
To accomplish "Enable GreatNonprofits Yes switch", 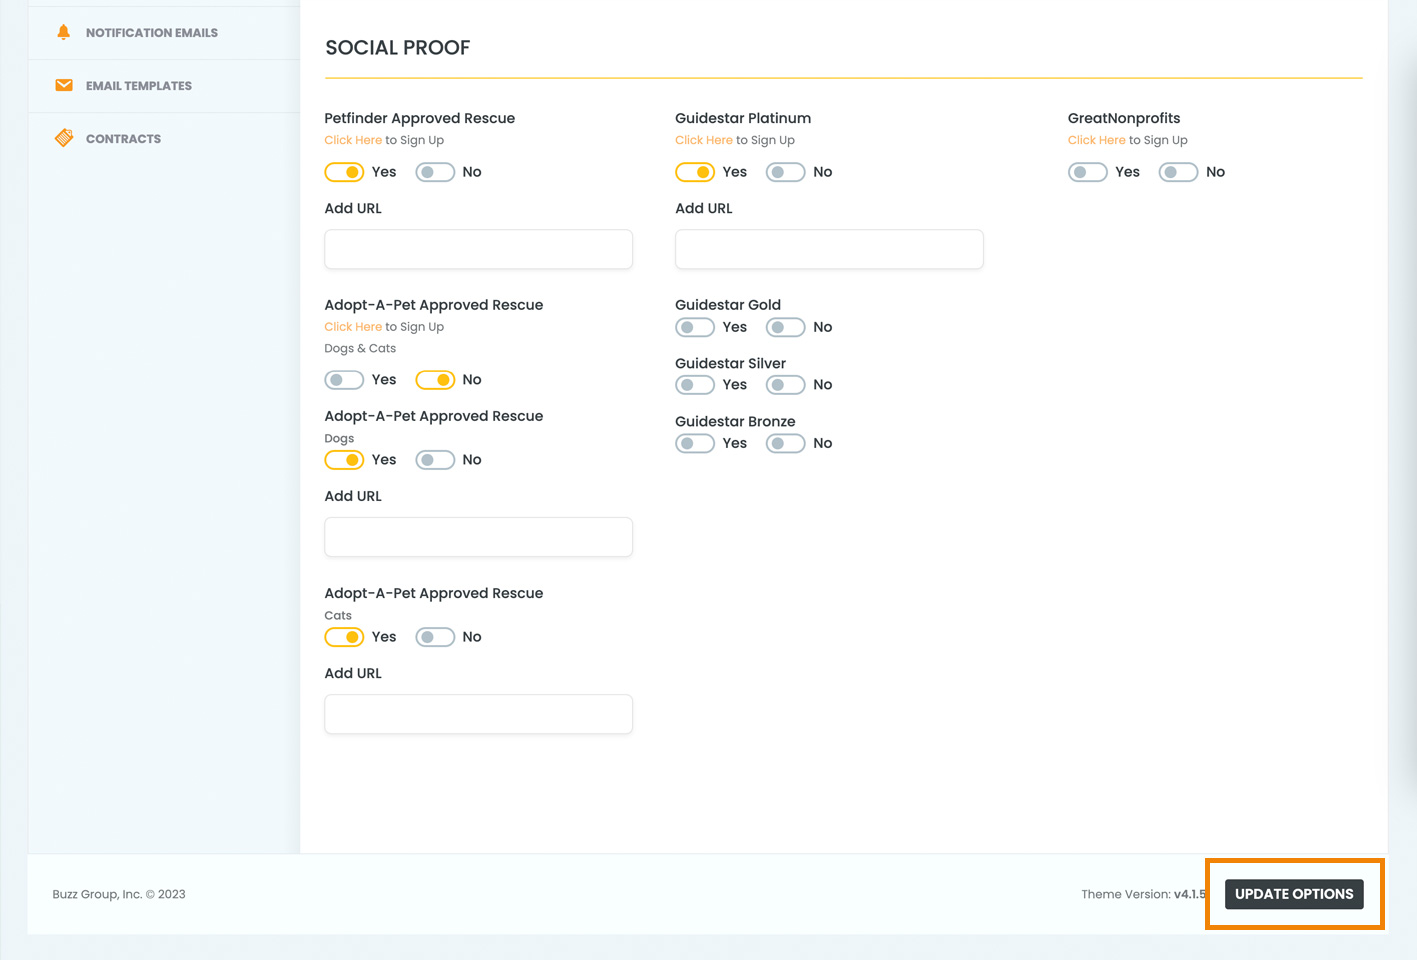I will [x=1088, y=172].
